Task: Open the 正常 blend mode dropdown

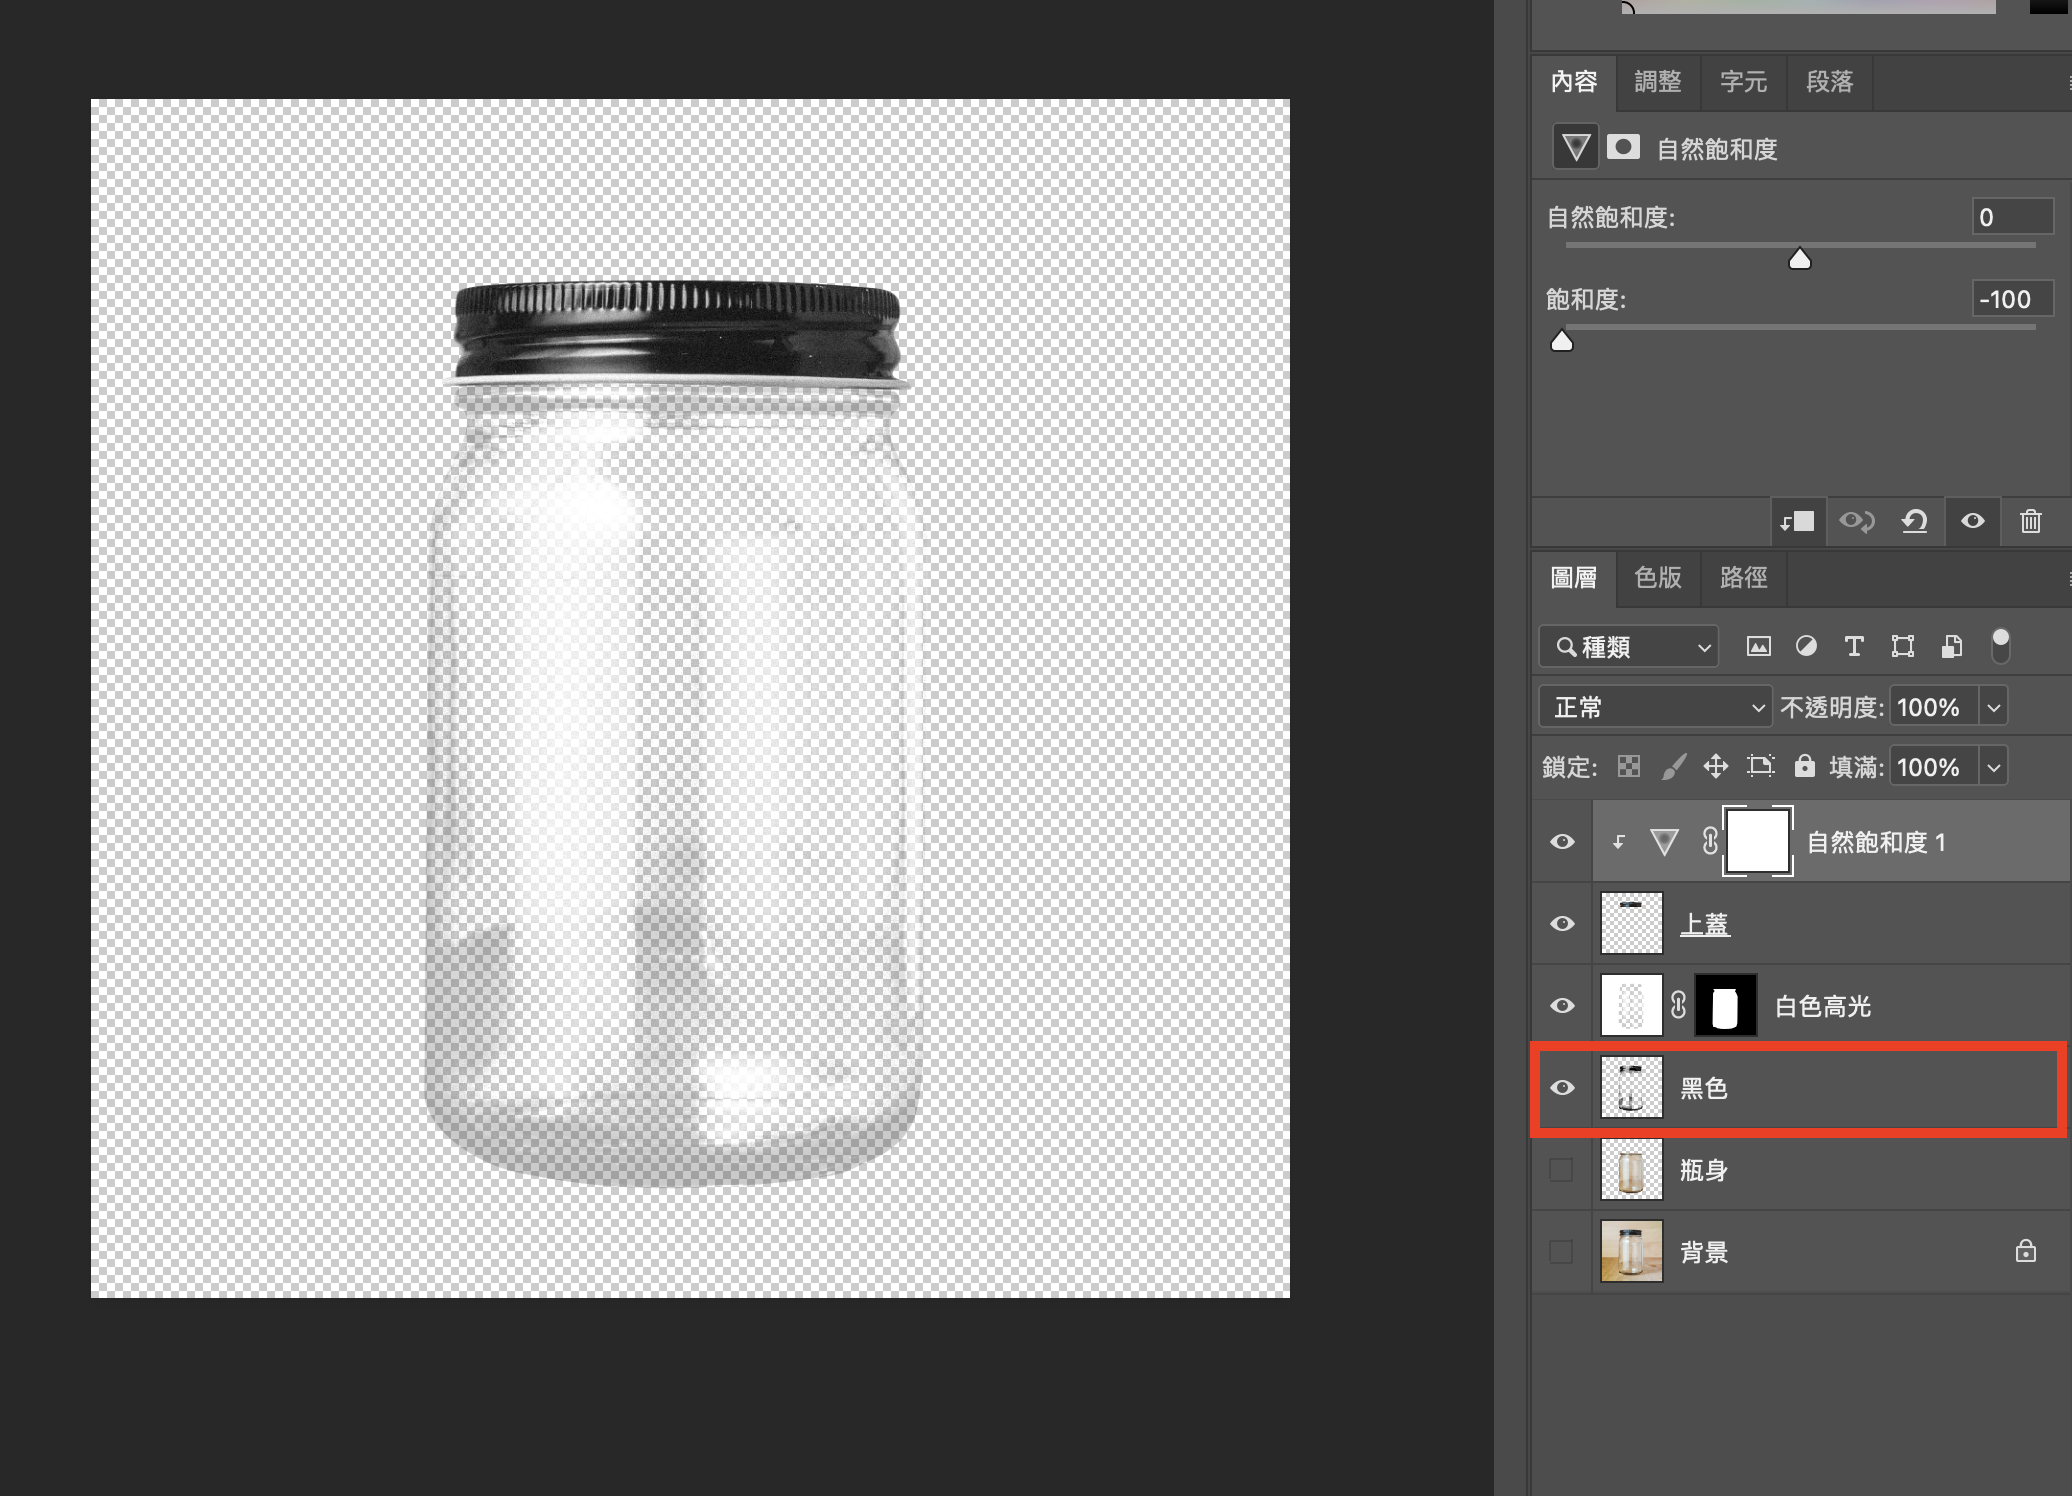Action: (1655, 707)
